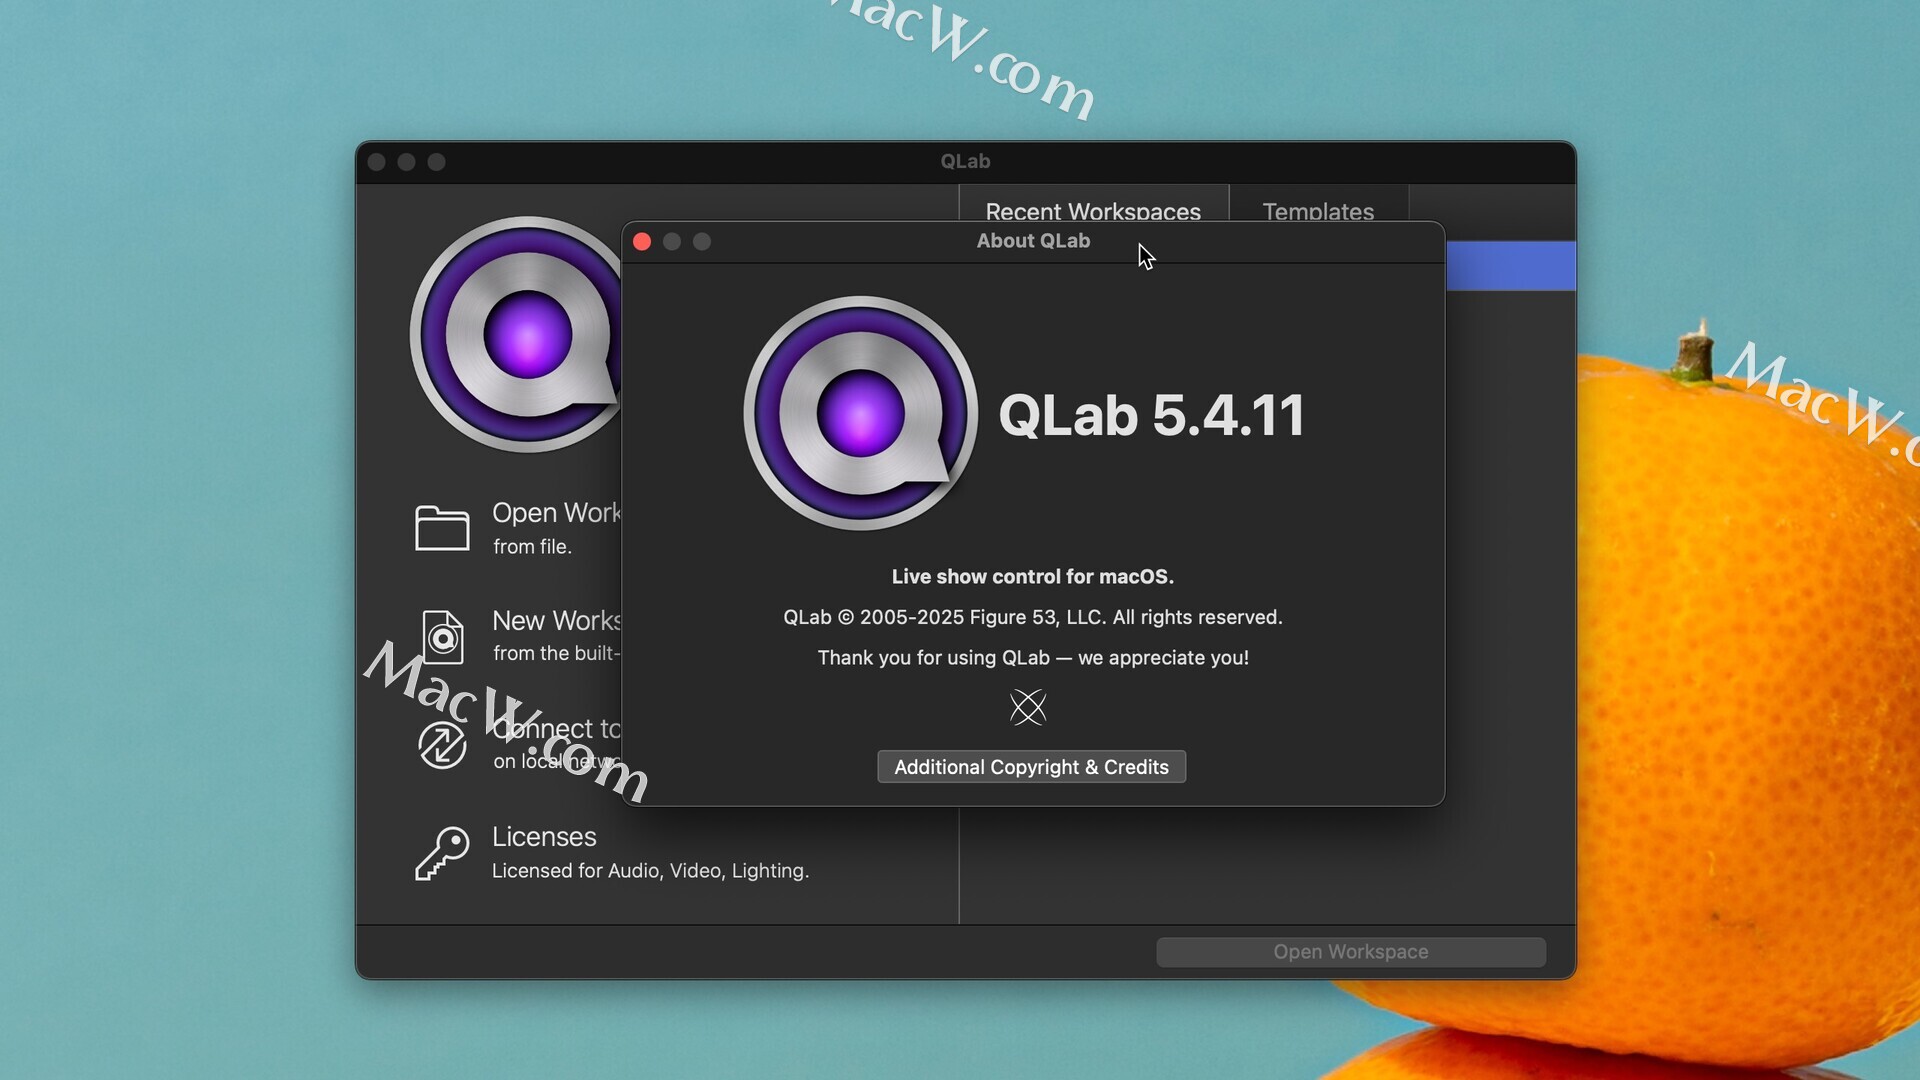Image resolution: width=1920 pixels, height=1080 pixels.
Task: Click the 'Licensed for Audio, Video, Lighting.' text
Action: click(650, 871)
